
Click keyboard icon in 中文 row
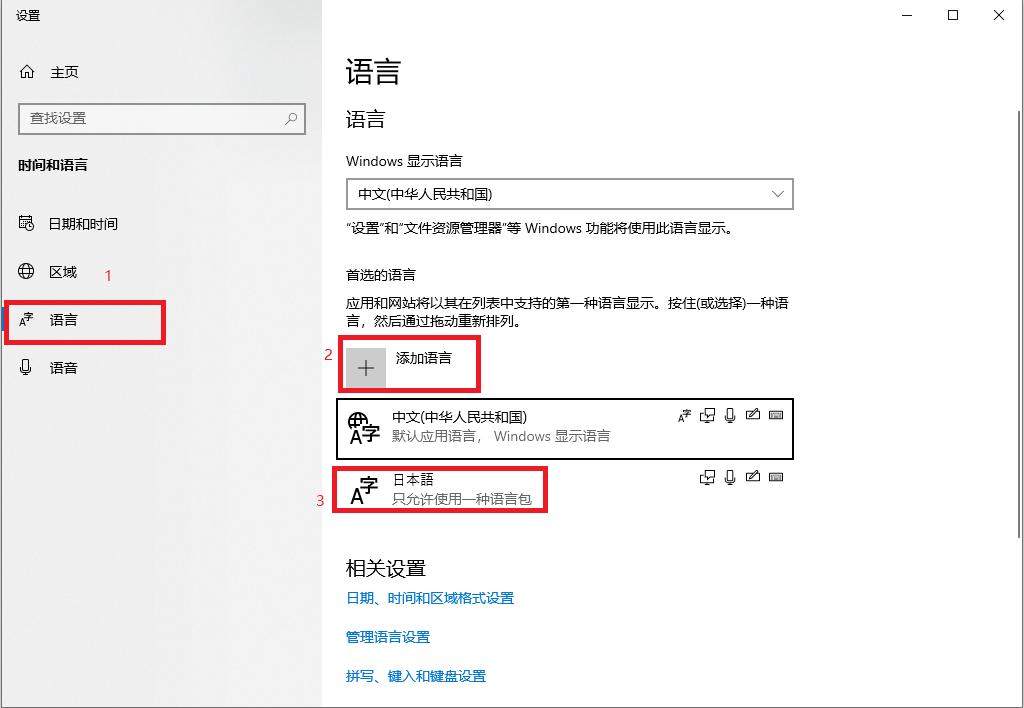pos(776,415)
